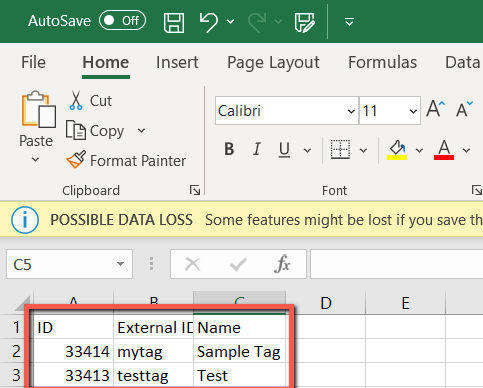Screen dimensions: 483x388
Task: Toggle Italic formatting
Action: tap(256, 149)
